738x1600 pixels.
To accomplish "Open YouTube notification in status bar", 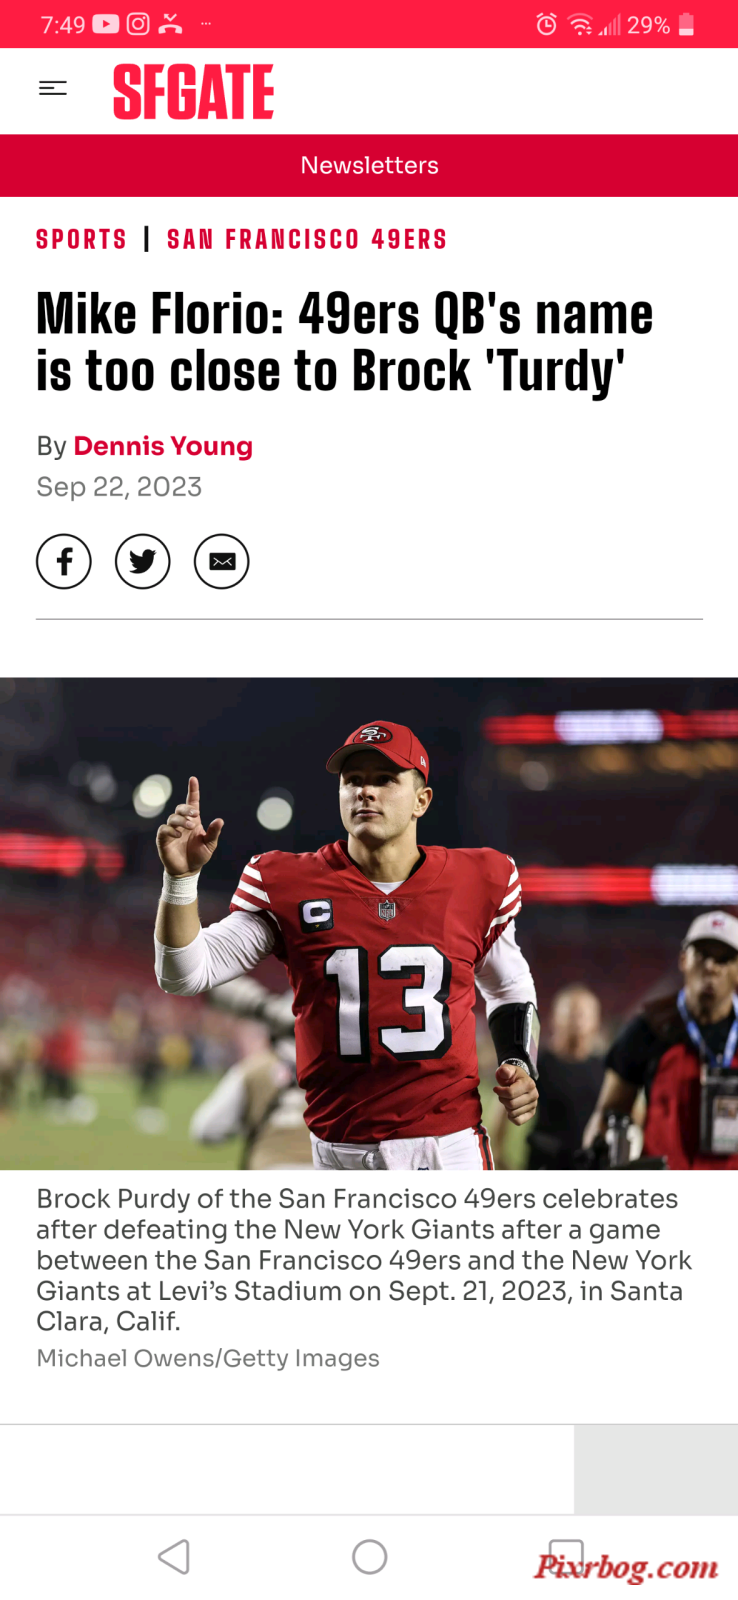I will pos(106,24).
